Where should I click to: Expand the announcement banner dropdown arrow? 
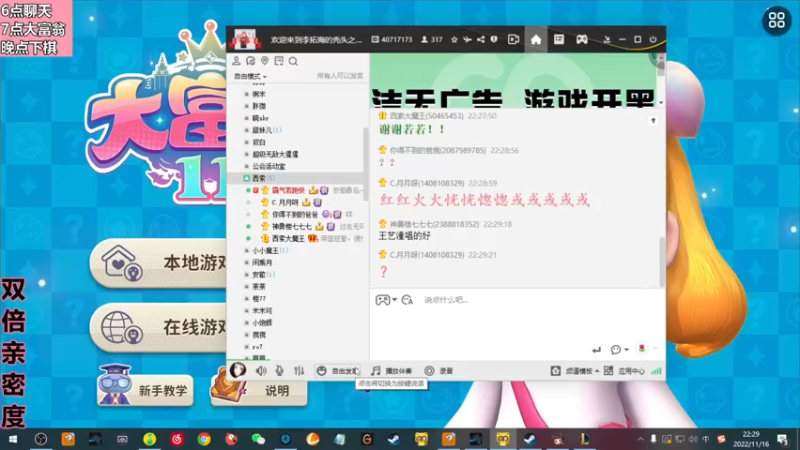click(x=661, y=103)
